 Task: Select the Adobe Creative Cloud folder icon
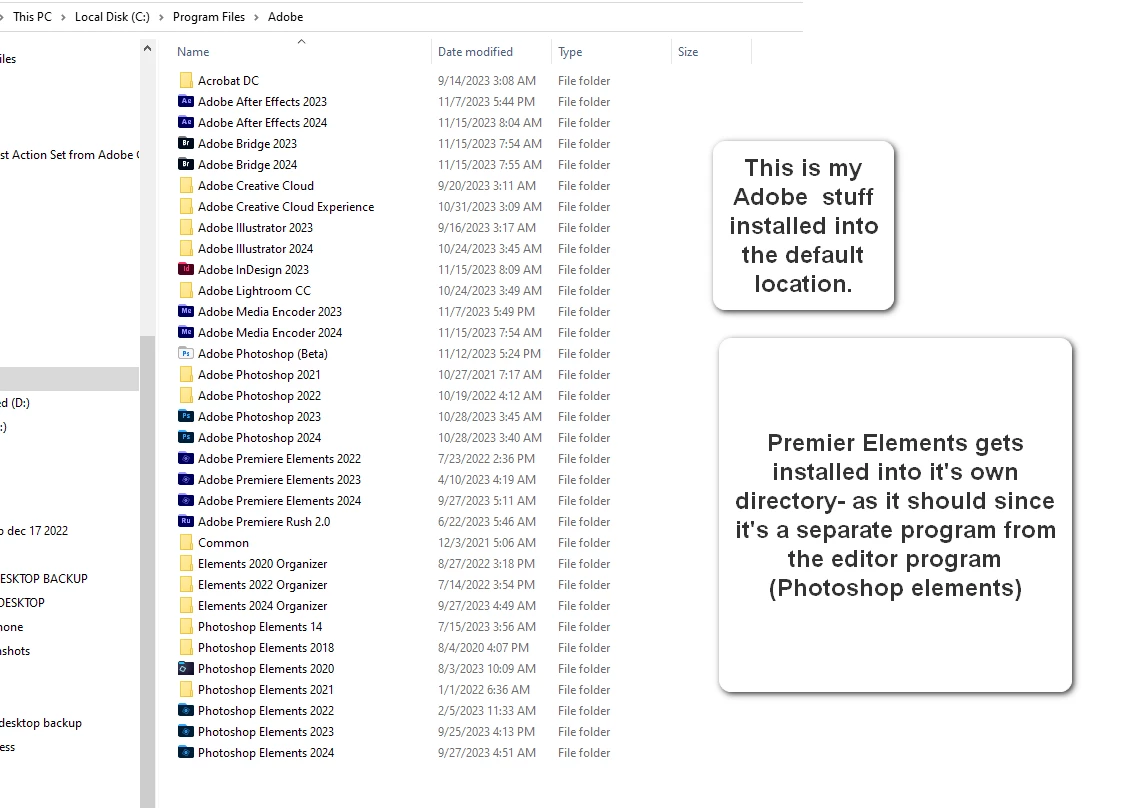click(186, 185)
